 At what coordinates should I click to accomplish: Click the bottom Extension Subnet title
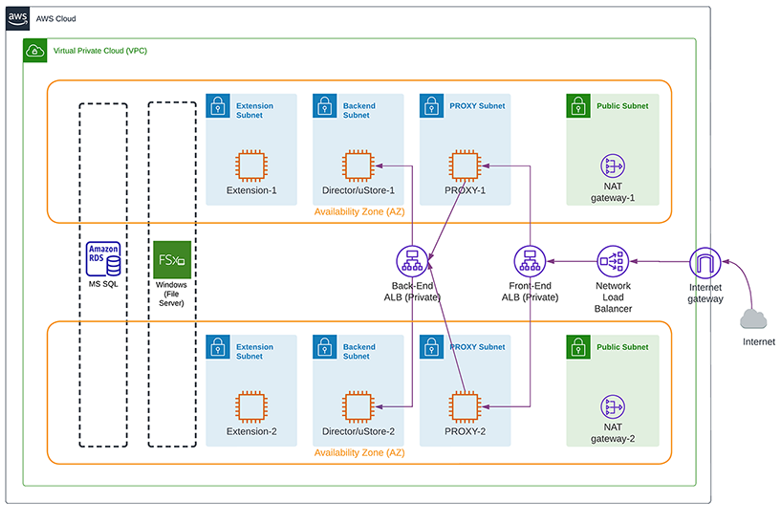pyautogui.click(x=255, y=352)
